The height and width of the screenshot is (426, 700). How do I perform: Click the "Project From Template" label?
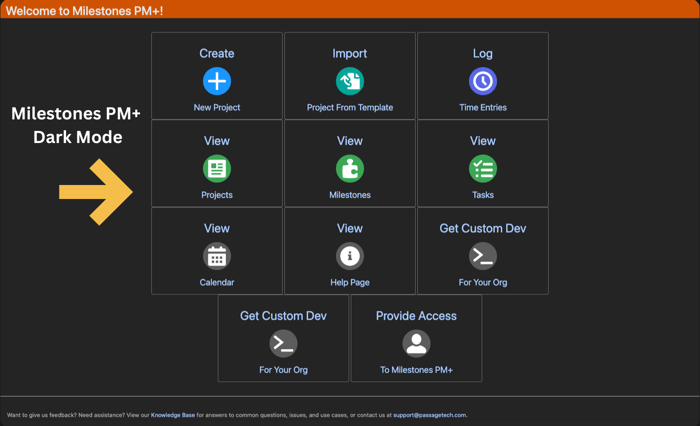350,108
